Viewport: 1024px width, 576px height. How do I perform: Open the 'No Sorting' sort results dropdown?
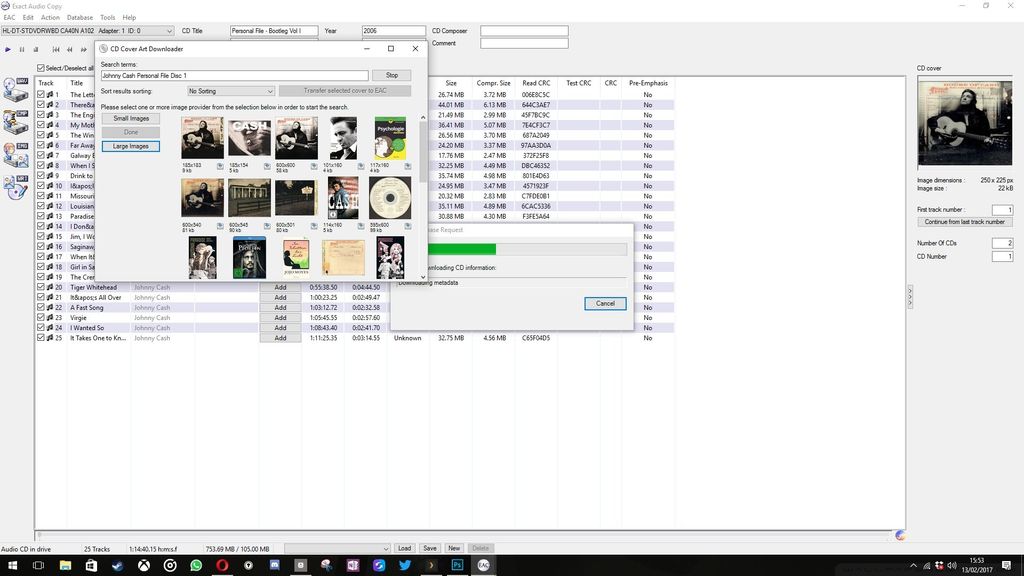pyautogui.click(x=230, y=91)
